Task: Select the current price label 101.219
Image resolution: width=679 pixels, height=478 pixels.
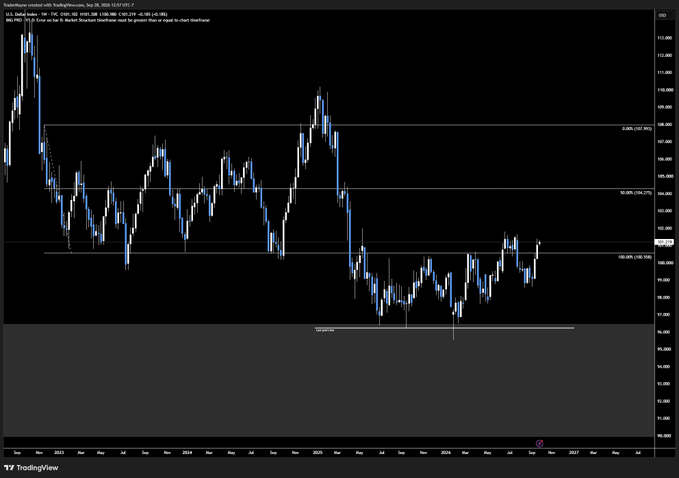Action: (x=664, y=242)
